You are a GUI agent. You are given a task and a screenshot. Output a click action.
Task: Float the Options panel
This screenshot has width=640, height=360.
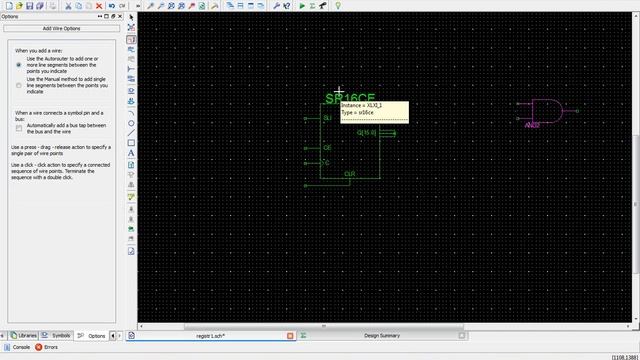point(113,16)
